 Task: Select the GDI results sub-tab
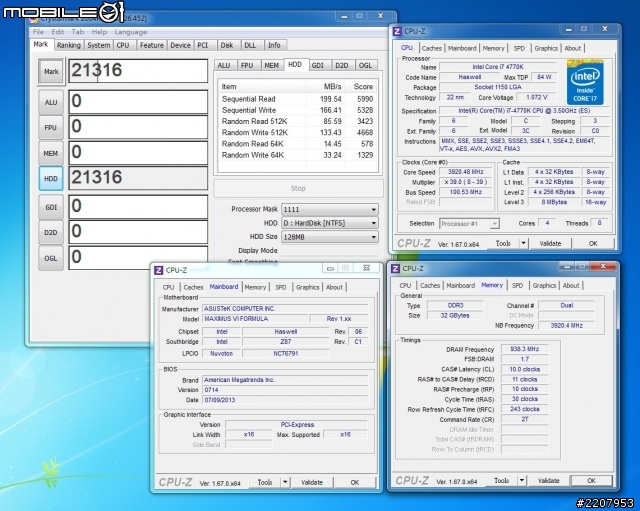pyautogui.click(x=318, y=65)
